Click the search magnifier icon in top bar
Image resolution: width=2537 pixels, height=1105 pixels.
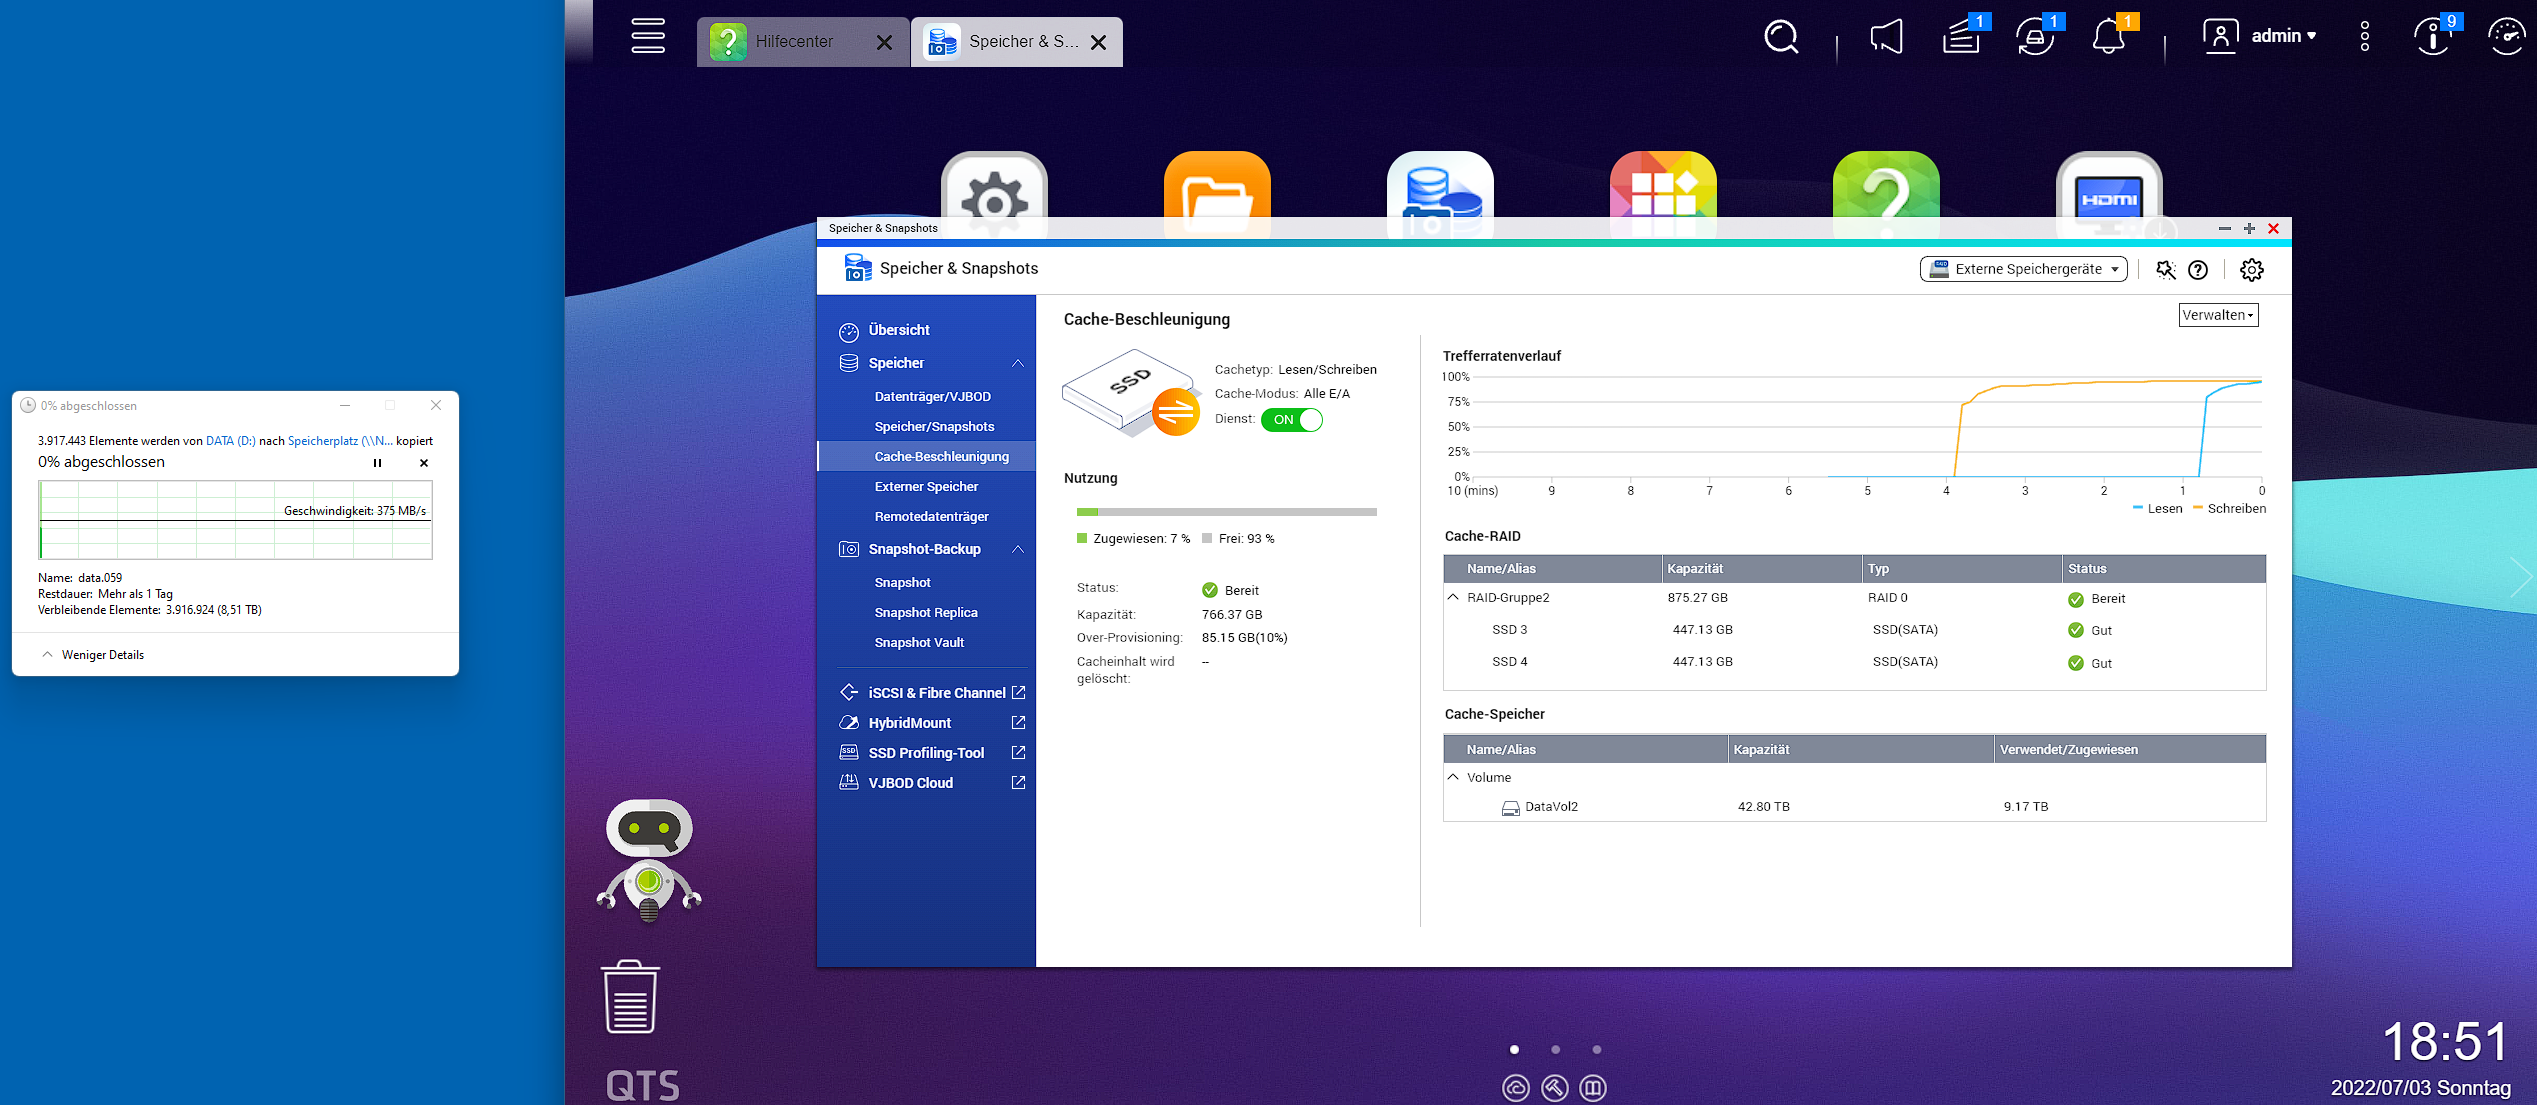click(x=1781, y=38)
